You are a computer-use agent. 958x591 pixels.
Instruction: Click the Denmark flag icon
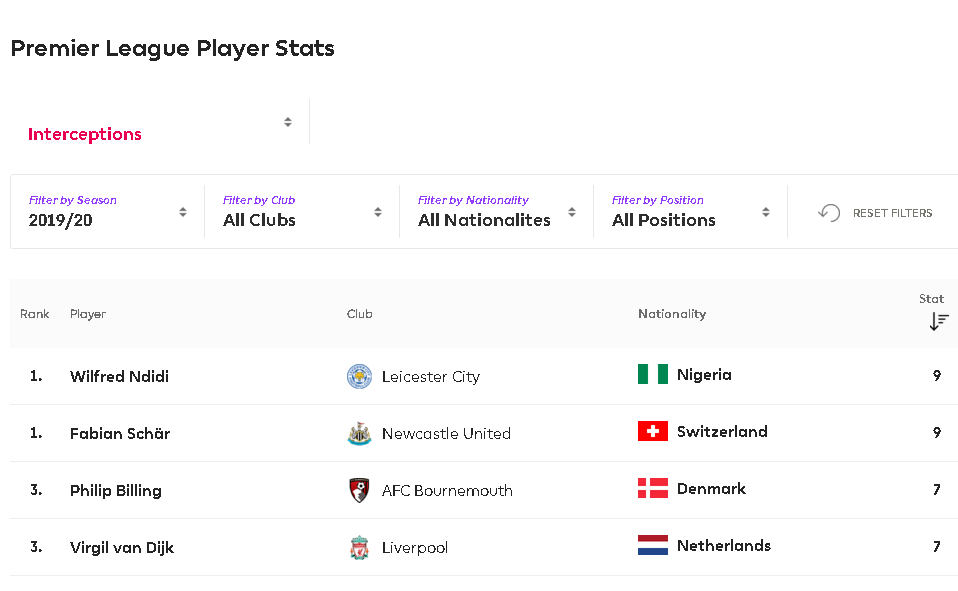(x=653, y=488)
